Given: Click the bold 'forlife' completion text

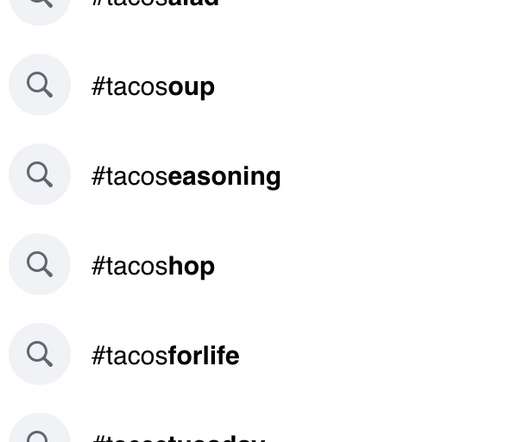Looking at the screenshot, I should pos(204,356).
